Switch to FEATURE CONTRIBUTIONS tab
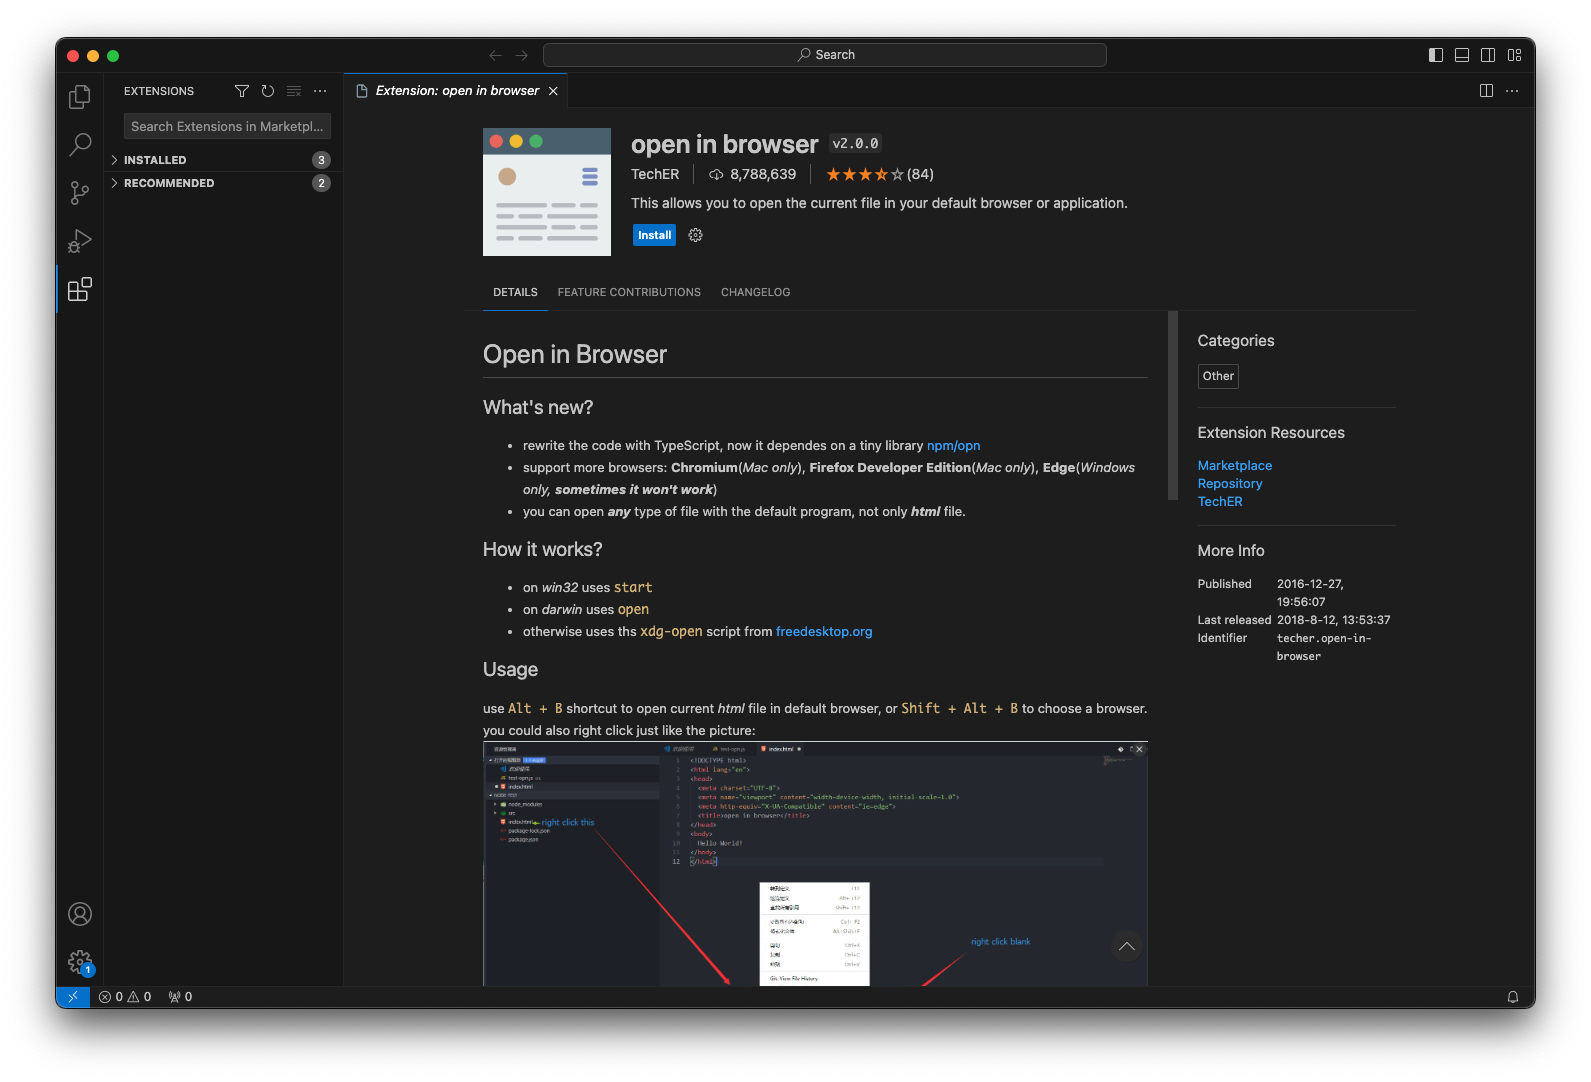The width and height of the screenshot is (1591, 1082). click(x=629, y=292)
